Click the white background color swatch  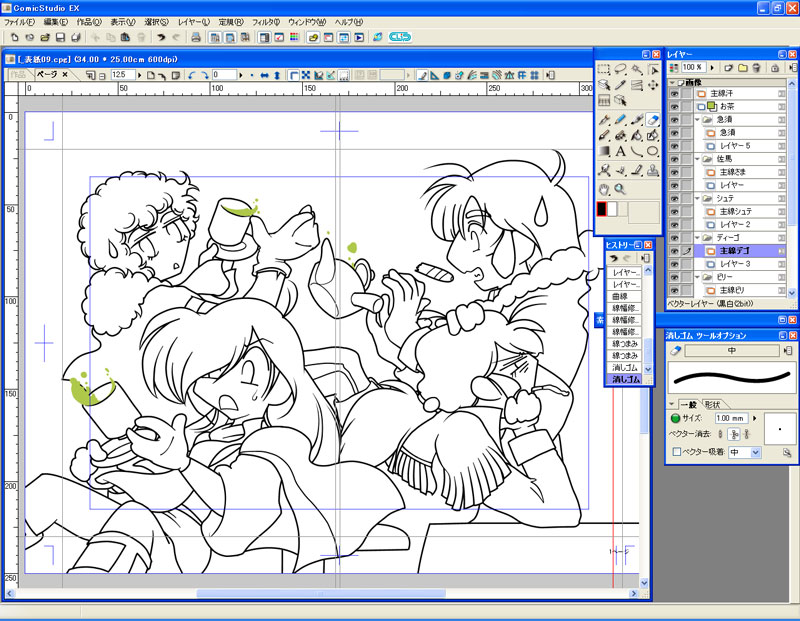(x=612, y=209)
